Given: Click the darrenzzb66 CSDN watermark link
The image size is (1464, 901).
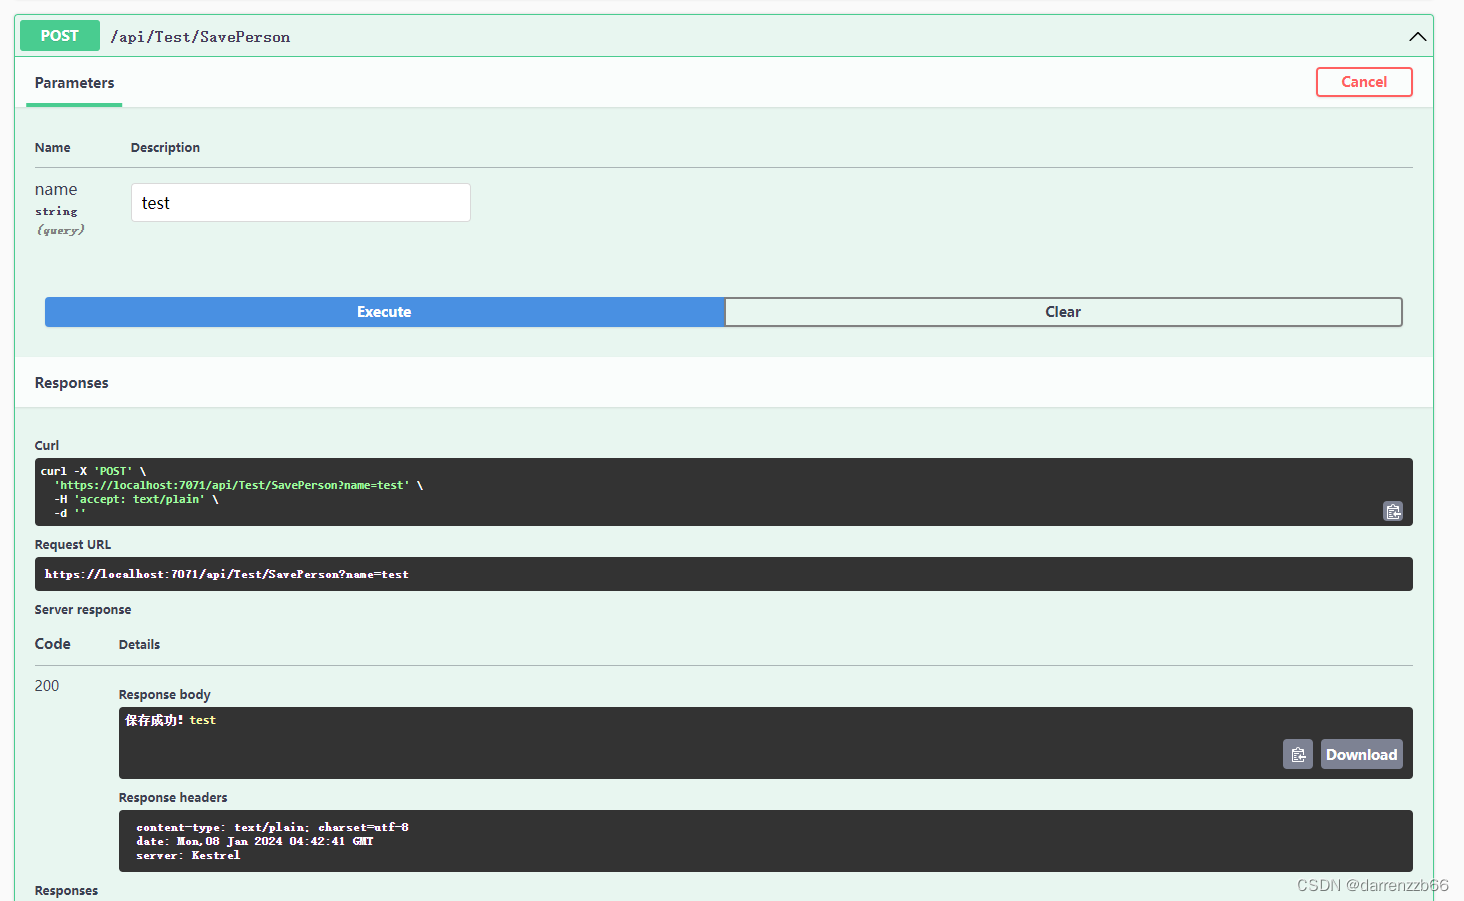Looking at the screenshot, I should coord(1372,884).
